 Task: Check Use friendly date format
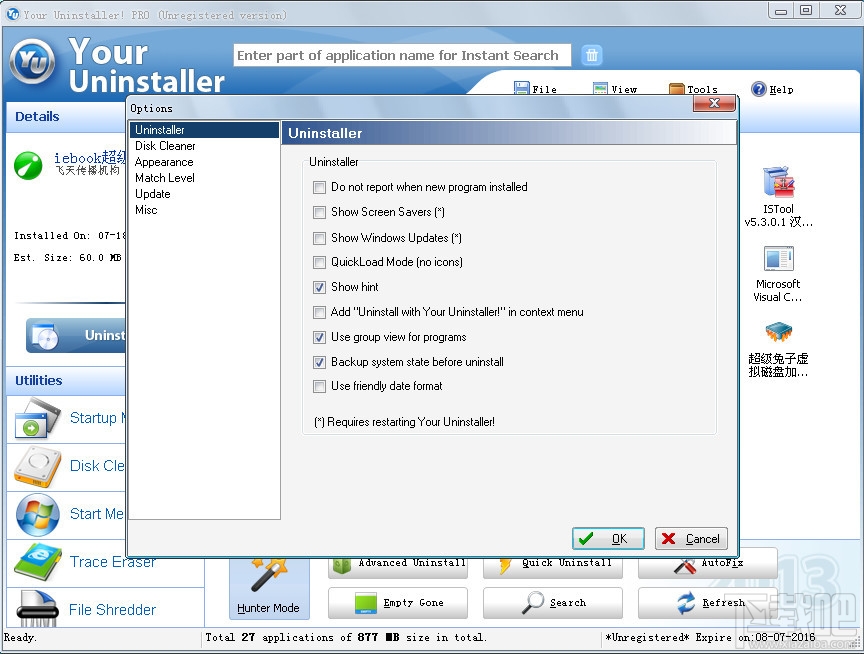320,386
